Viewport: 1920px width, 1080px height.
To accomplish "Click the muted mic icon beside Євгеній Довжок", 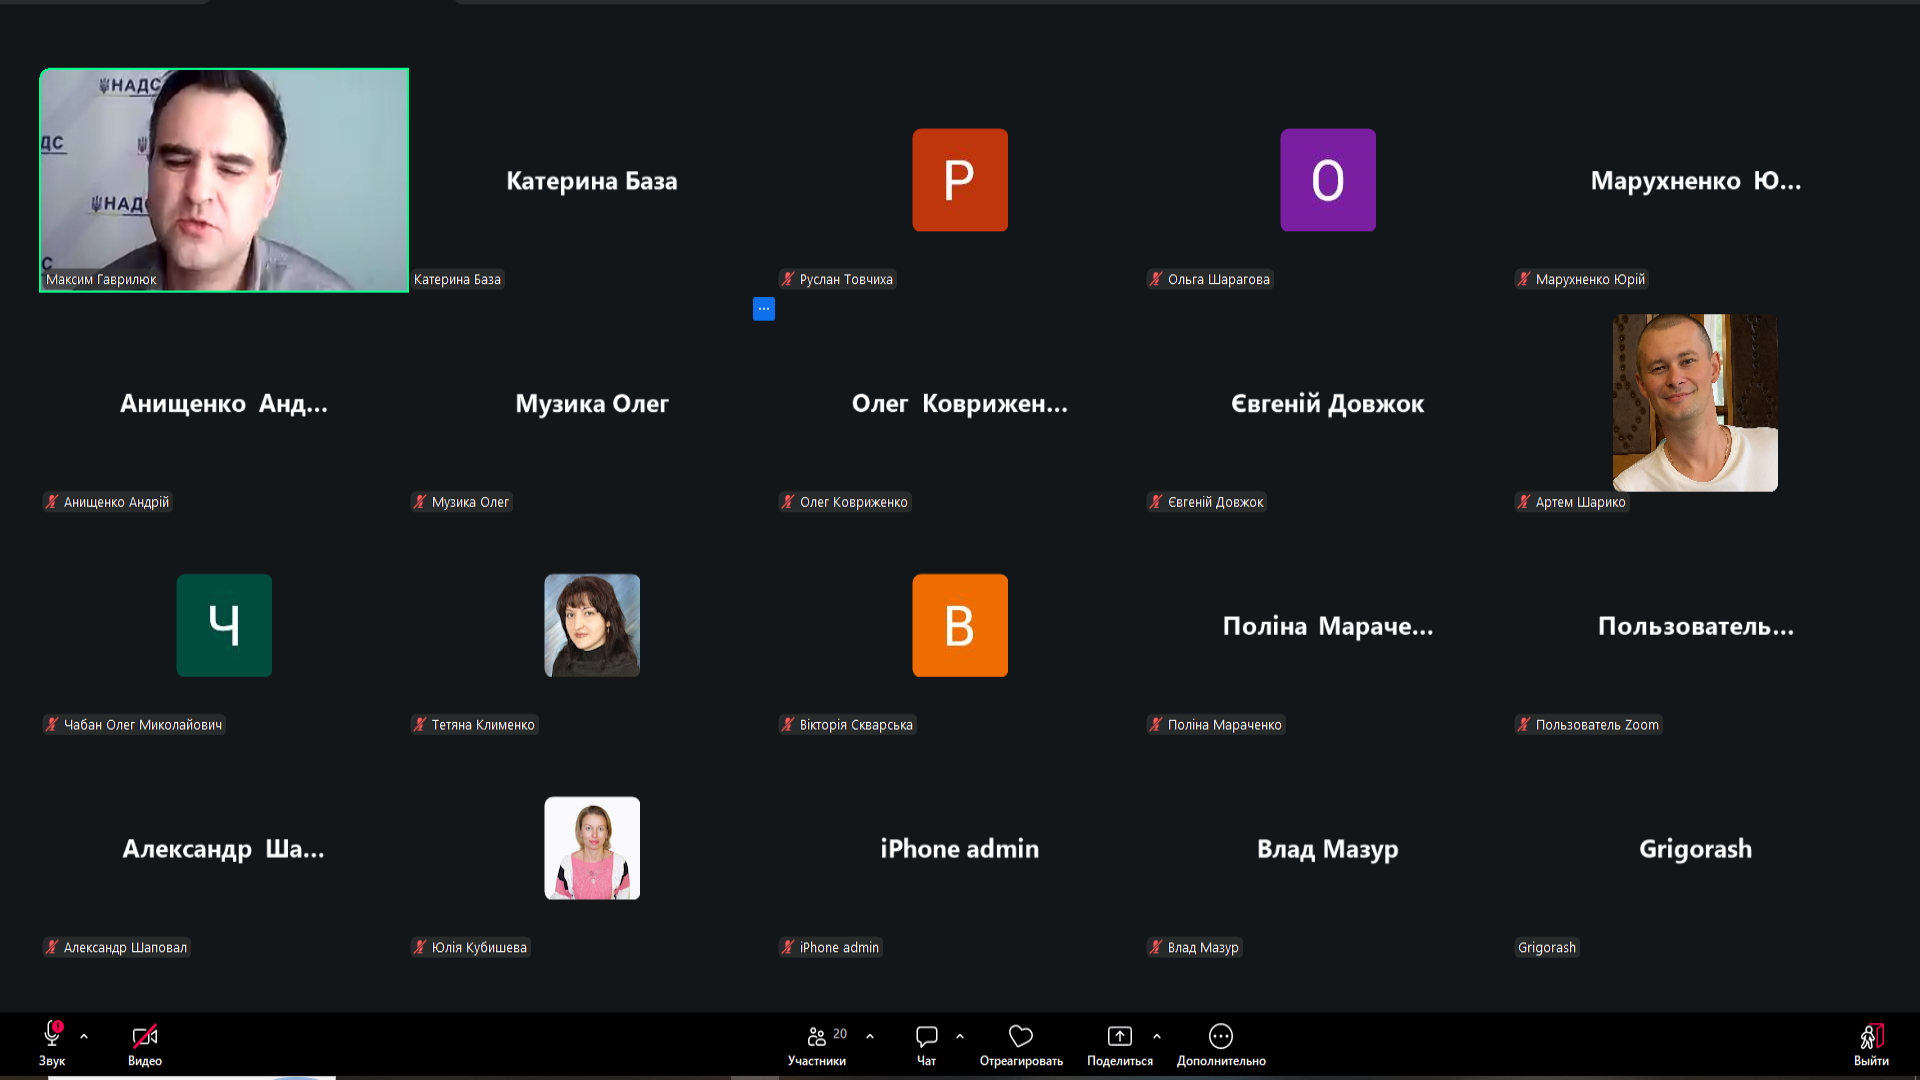I will tap(1156, 502).
